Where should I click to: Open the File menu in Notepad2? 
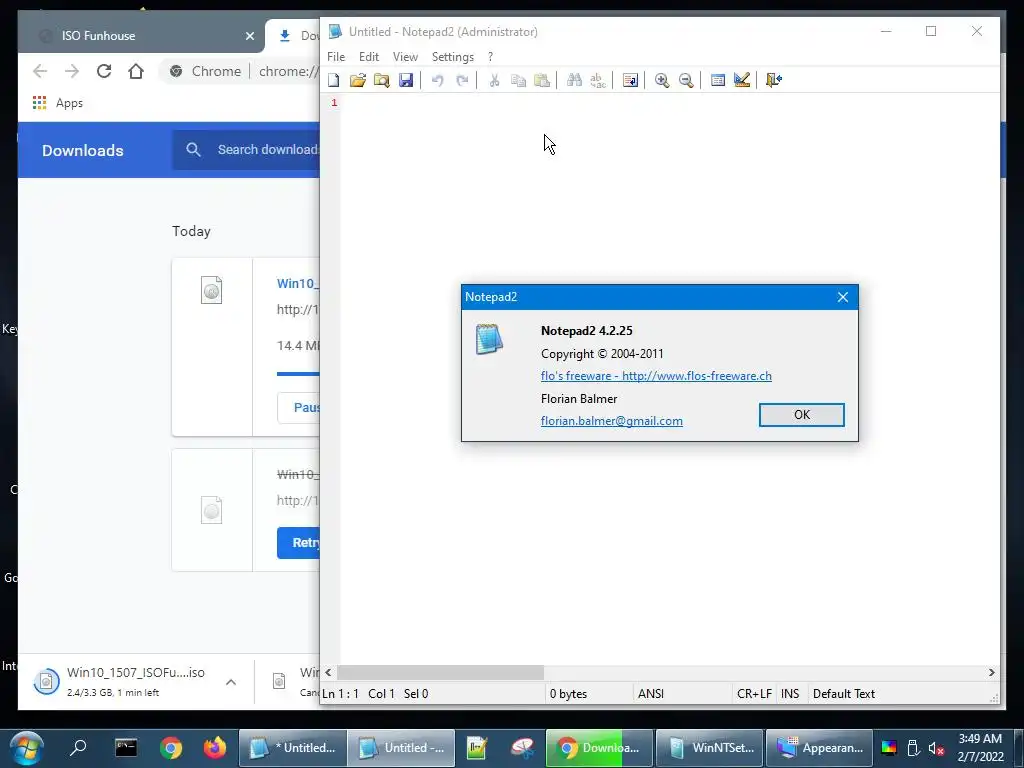pos(336,57)
